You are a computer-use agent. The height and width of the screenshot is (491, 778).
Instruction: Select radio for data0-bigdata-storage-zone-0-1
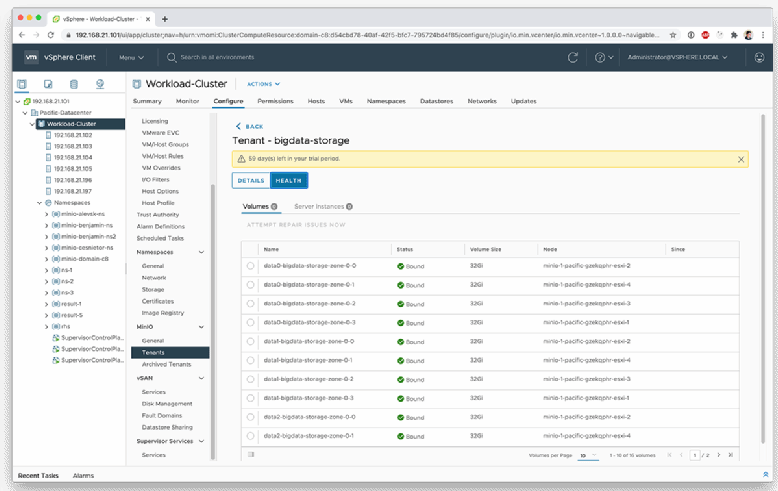tap(250, 285)
